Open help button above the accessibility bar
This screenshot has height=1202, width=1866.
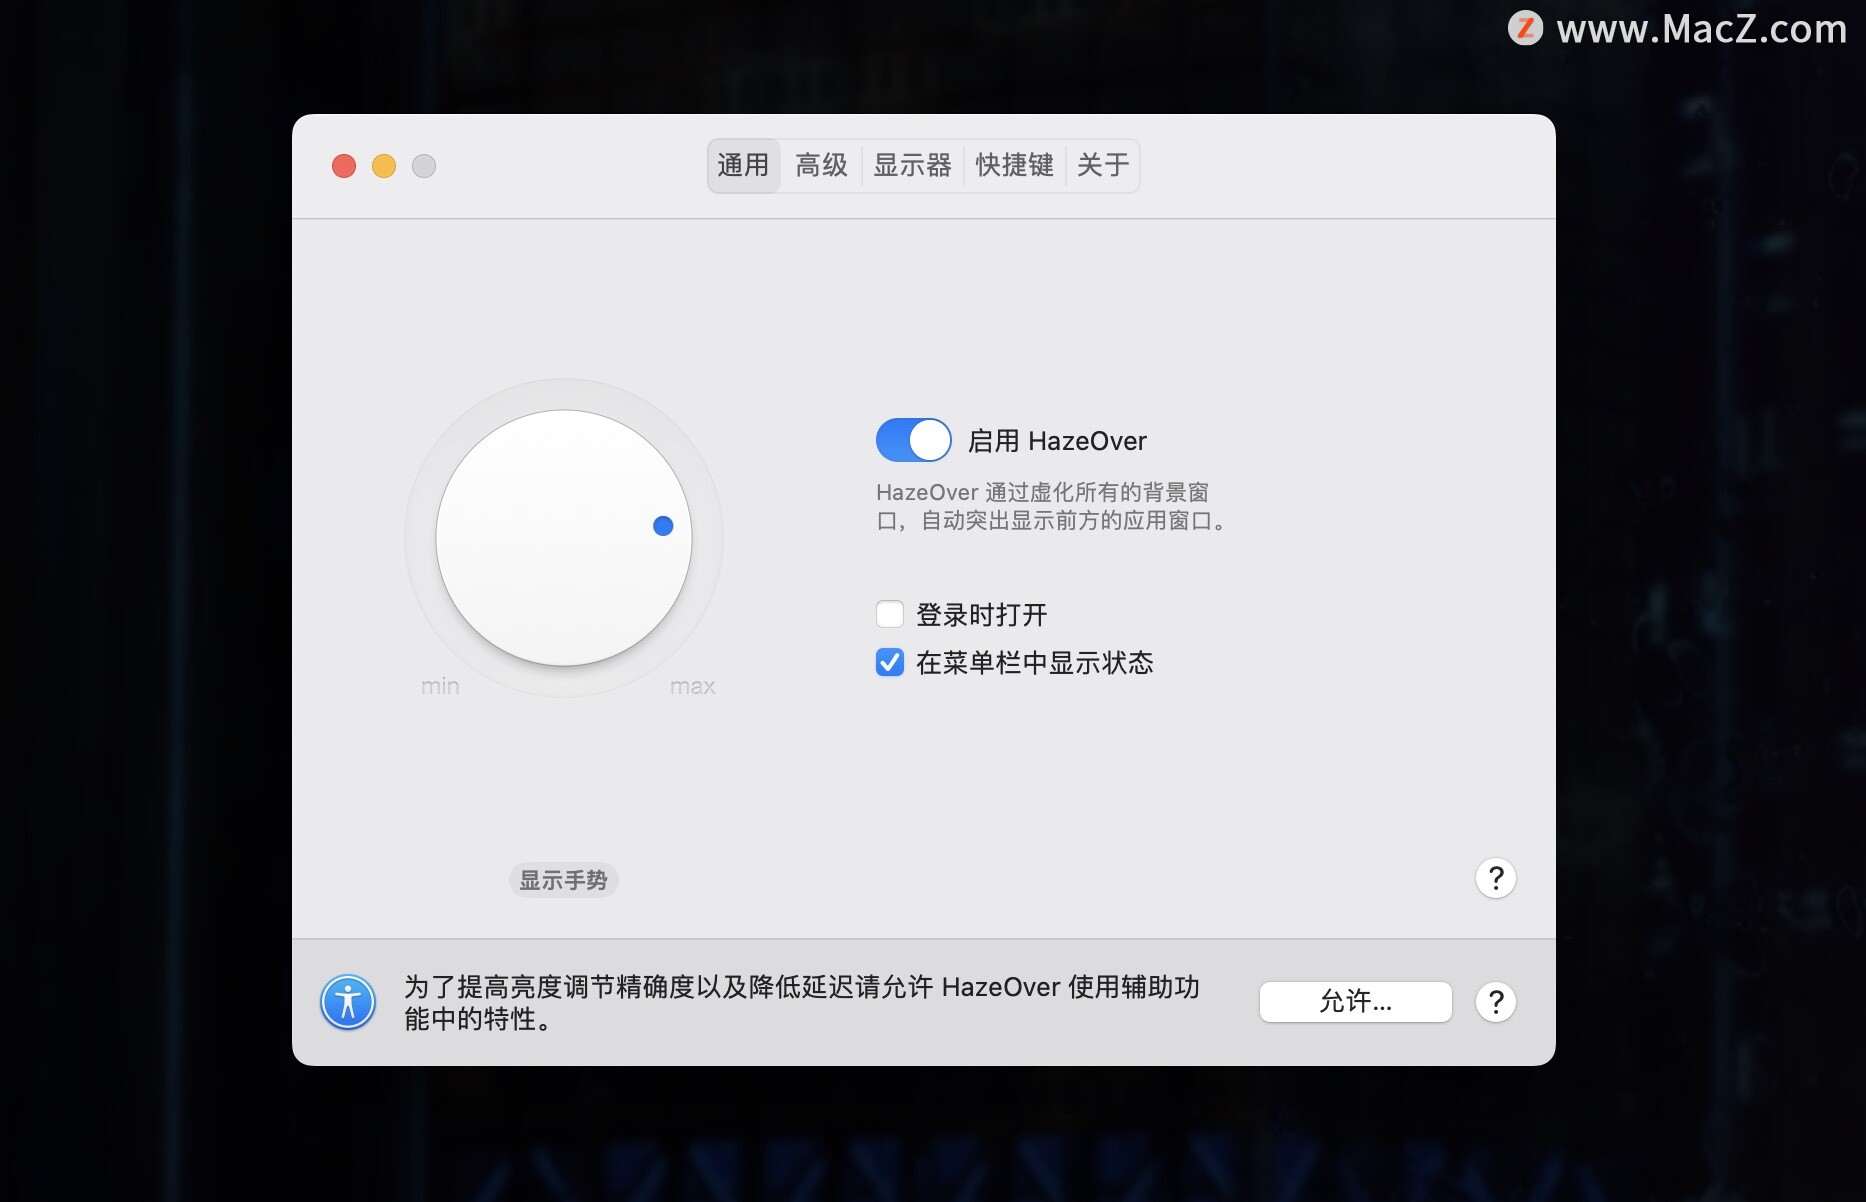click(1496, 878)
